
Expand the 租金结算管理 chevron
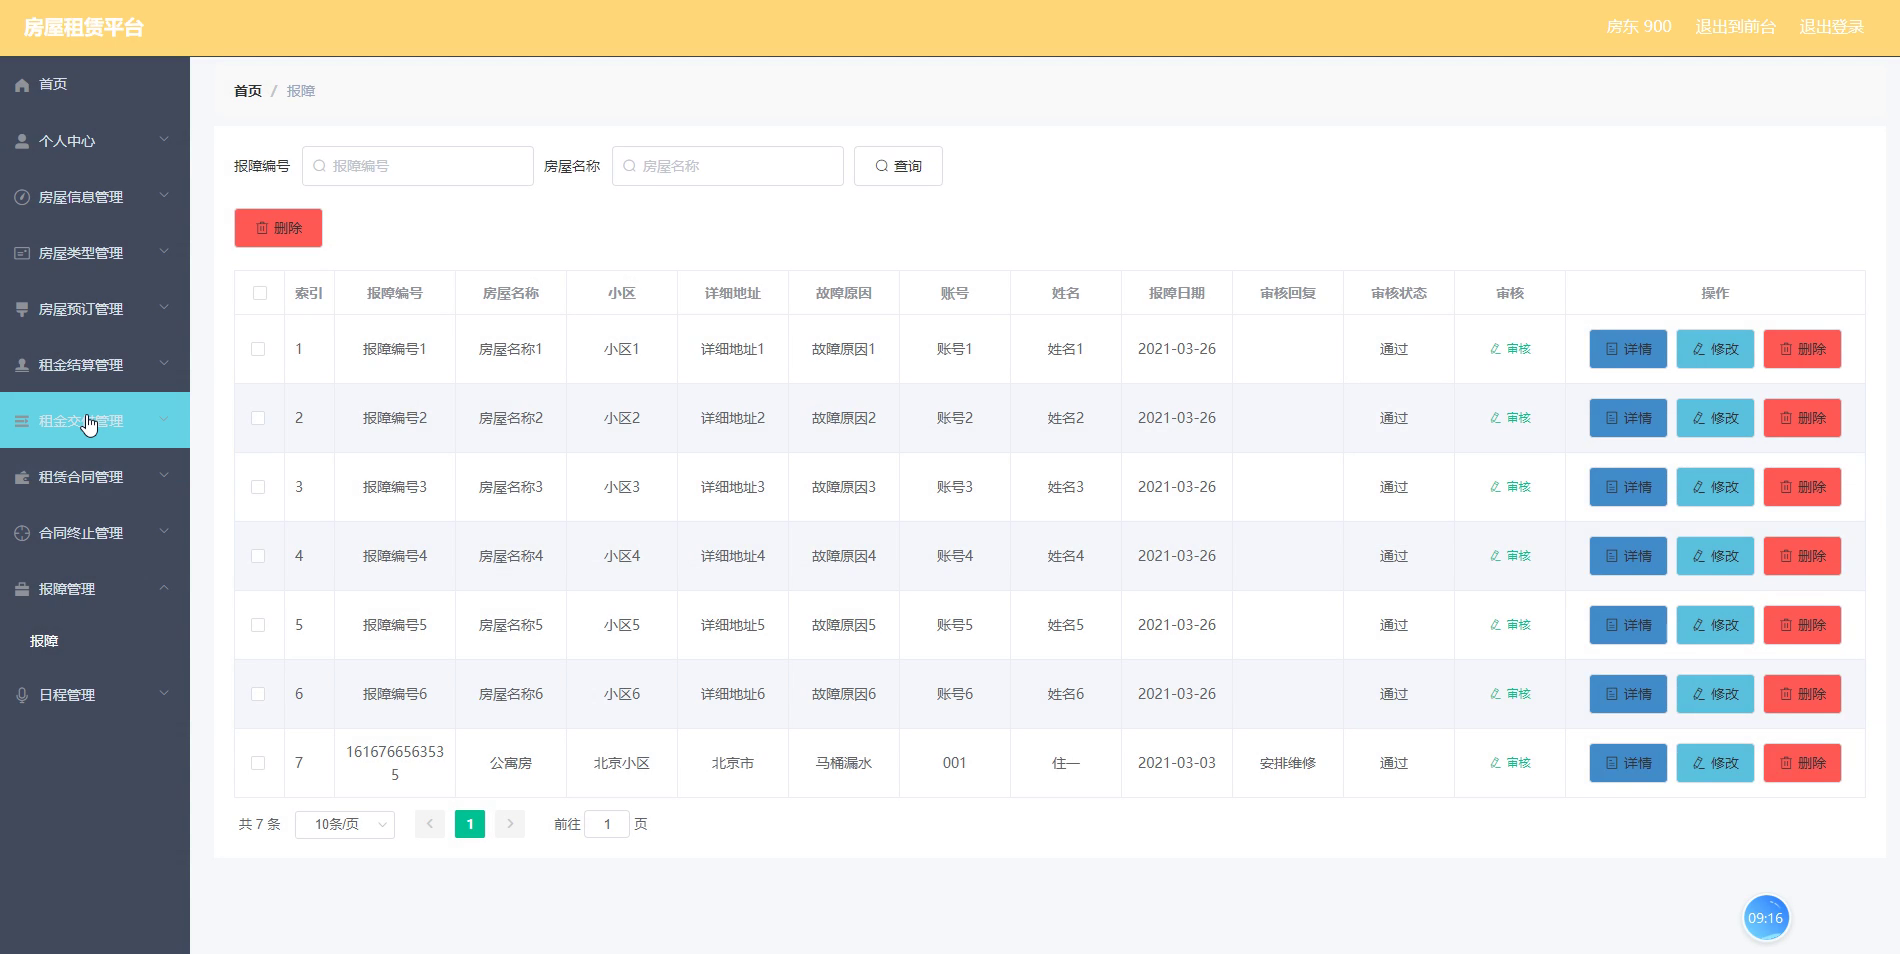[164, 364]
